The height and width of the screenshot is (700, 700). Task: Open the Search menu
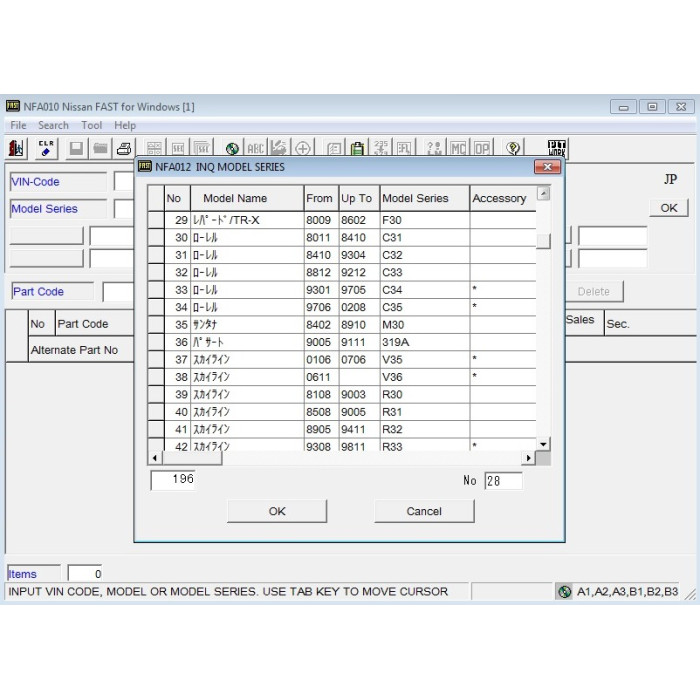(x=53, y=125)
